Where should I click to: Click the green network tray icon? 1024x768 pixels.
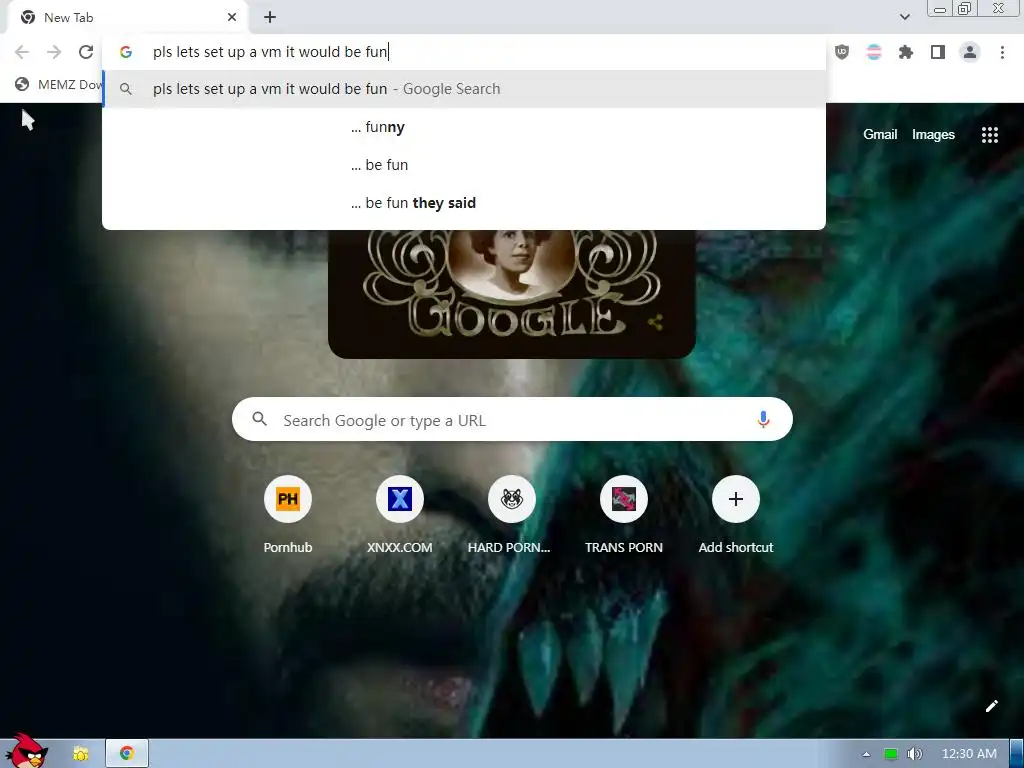coord(890,754)
